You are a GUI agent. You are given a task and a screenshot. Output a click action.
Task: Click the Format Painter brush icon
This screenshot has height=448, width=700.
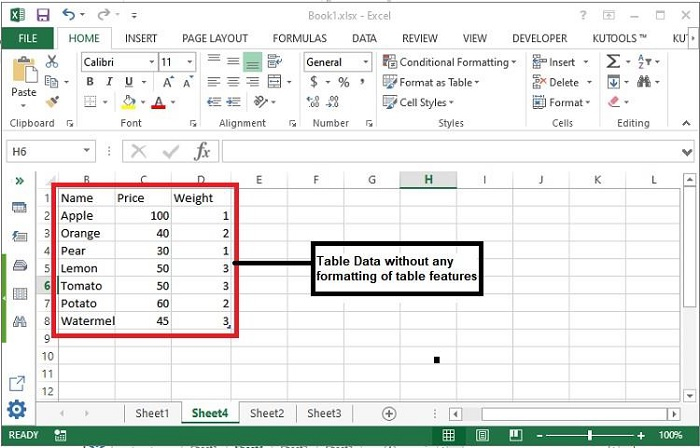tap(52, 102)
